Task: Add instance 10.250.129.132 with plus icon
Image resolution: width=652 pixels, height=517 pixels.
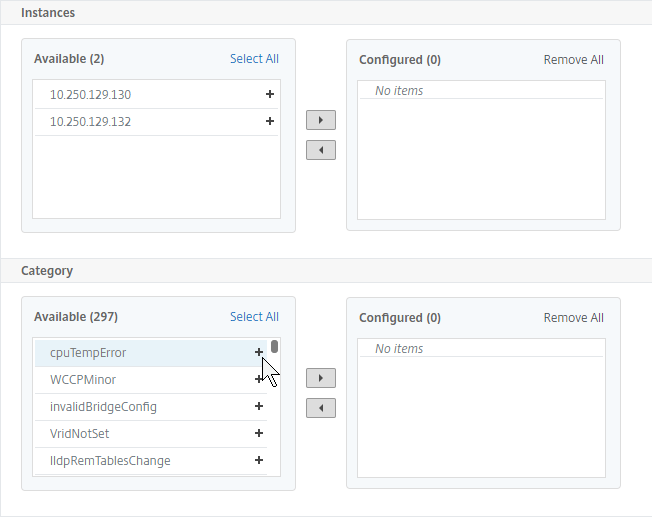Action: 269,121
